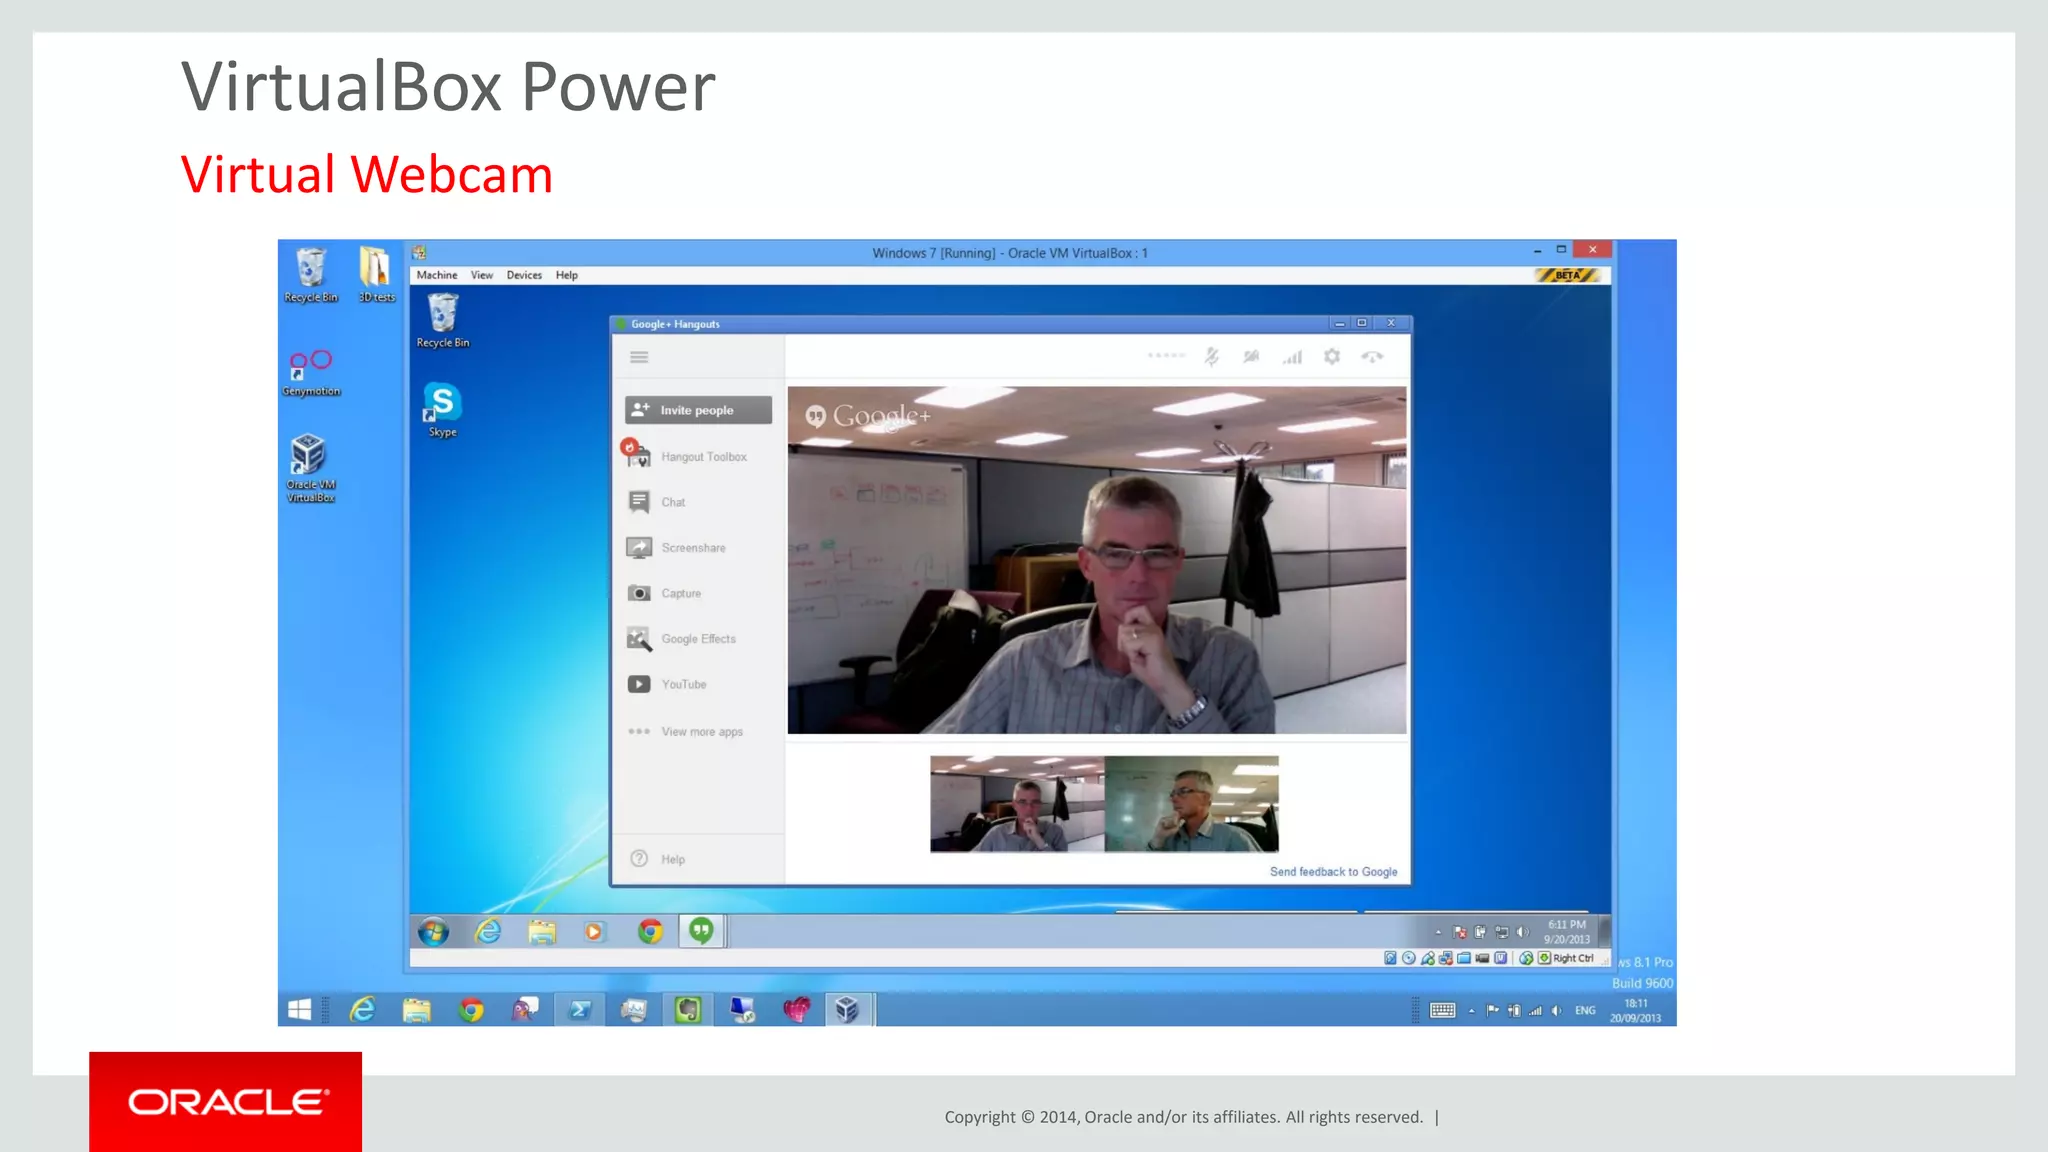Select the right participant video thumbnail

(x=1191, y=804)
